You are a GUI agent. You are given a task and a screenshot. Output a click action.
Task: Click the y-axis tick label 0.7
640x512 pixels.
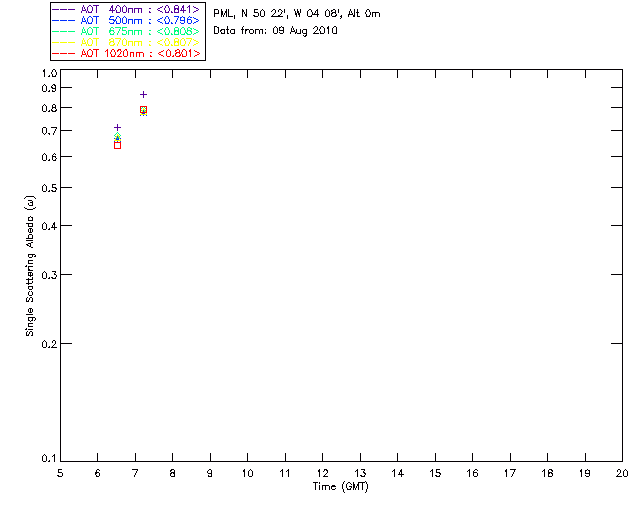click(49, 131)
